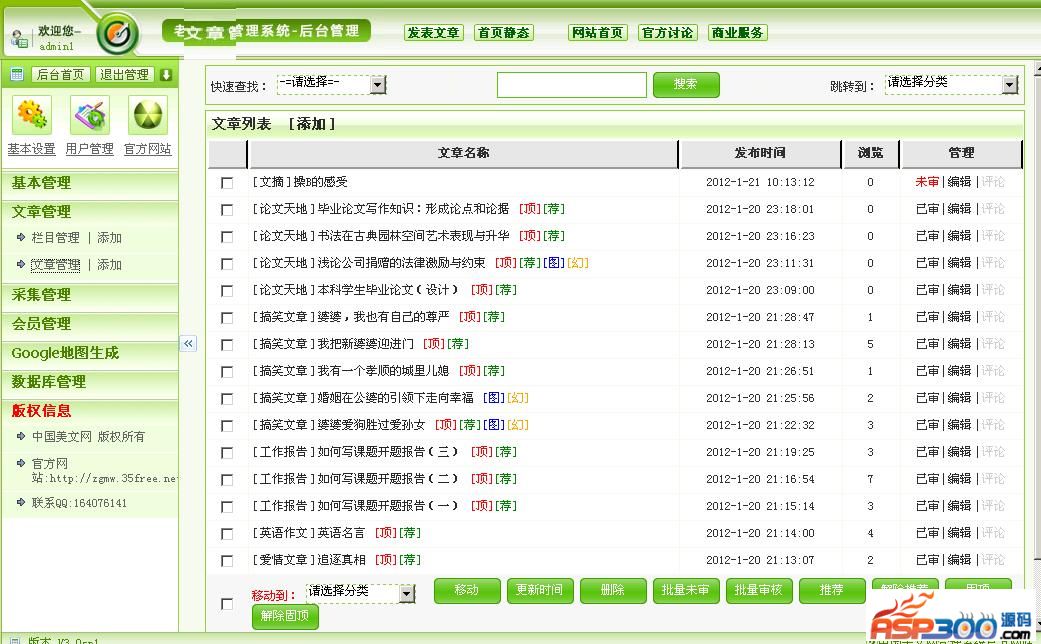Open the 基本设置 gear icon

click(31, 115)
